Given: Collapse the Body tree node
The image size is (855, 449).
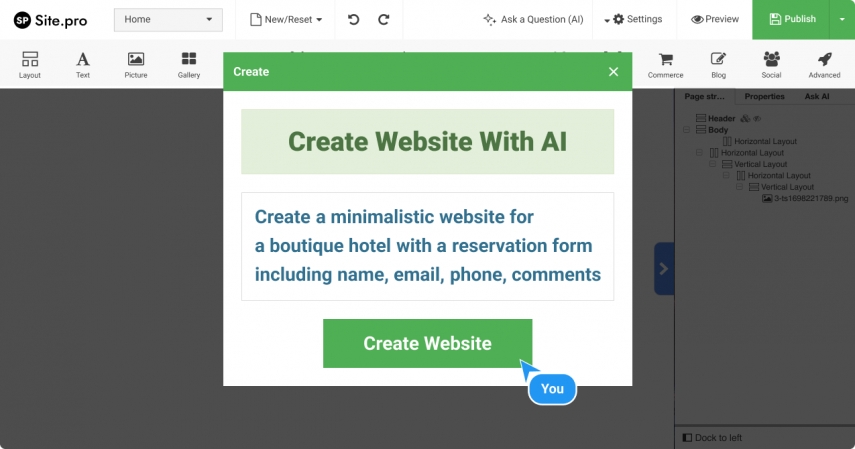Looking at the screenshot, I should [687, 130].
